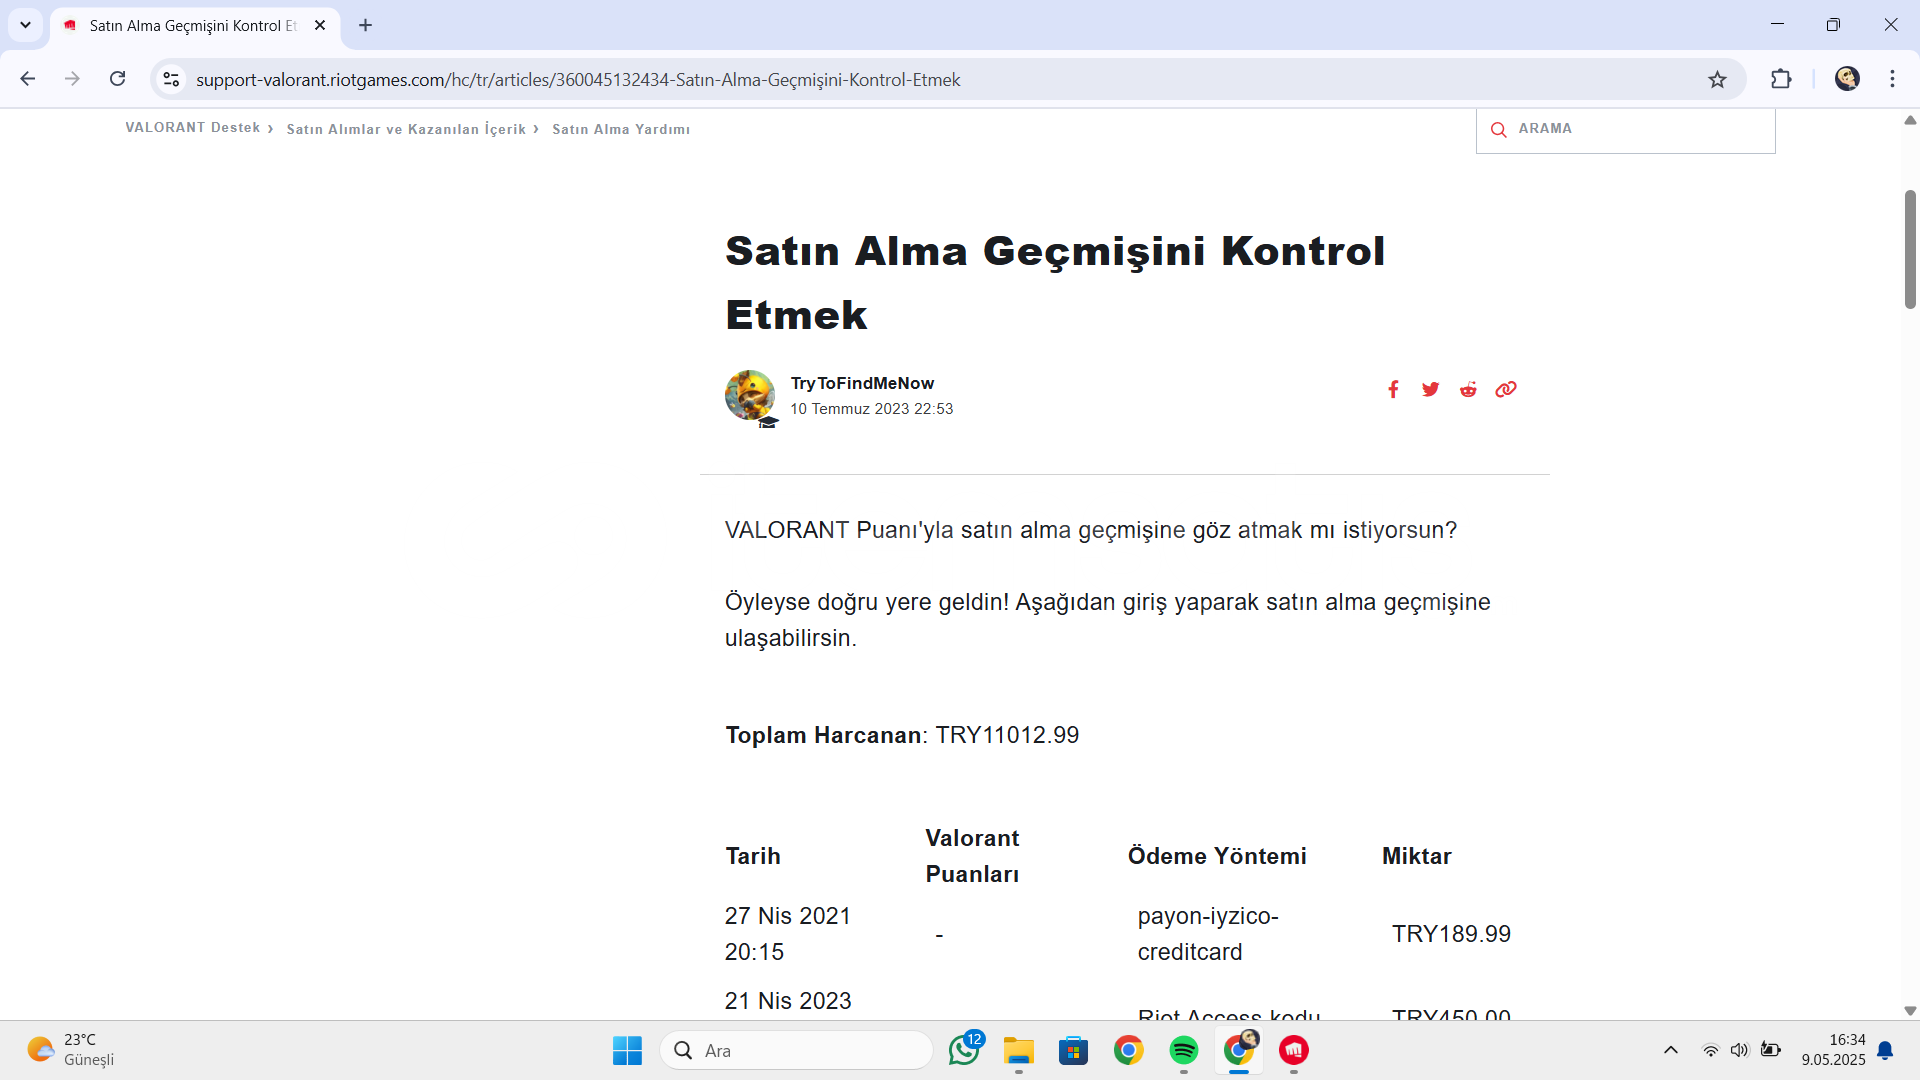The width and height of the screenshot is (1920, 1080).
Task: Open Satın Alma Yardımı breadcrumb
Action: [621, 129]
